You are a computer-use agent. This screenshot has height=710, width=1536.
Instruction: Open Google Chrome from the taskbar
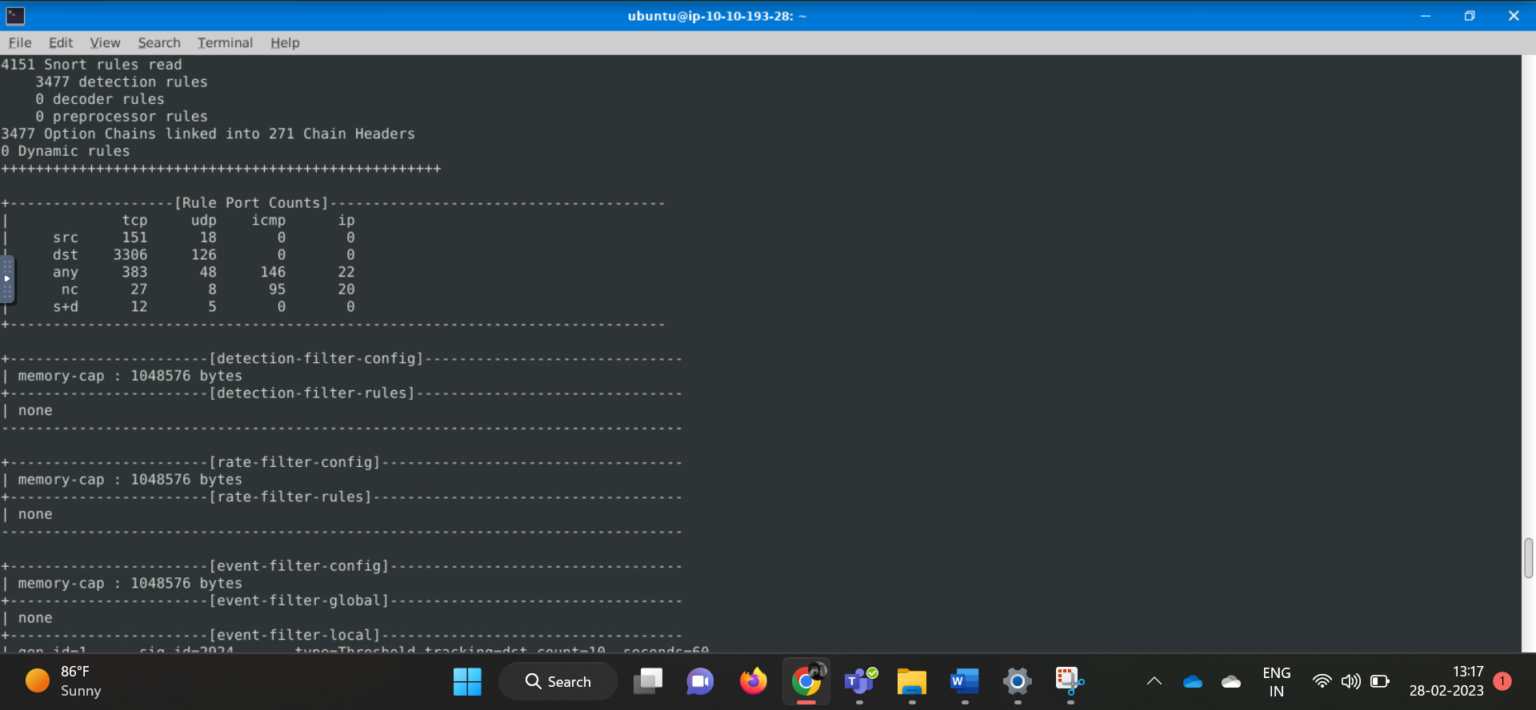click(x=806, y=681)
